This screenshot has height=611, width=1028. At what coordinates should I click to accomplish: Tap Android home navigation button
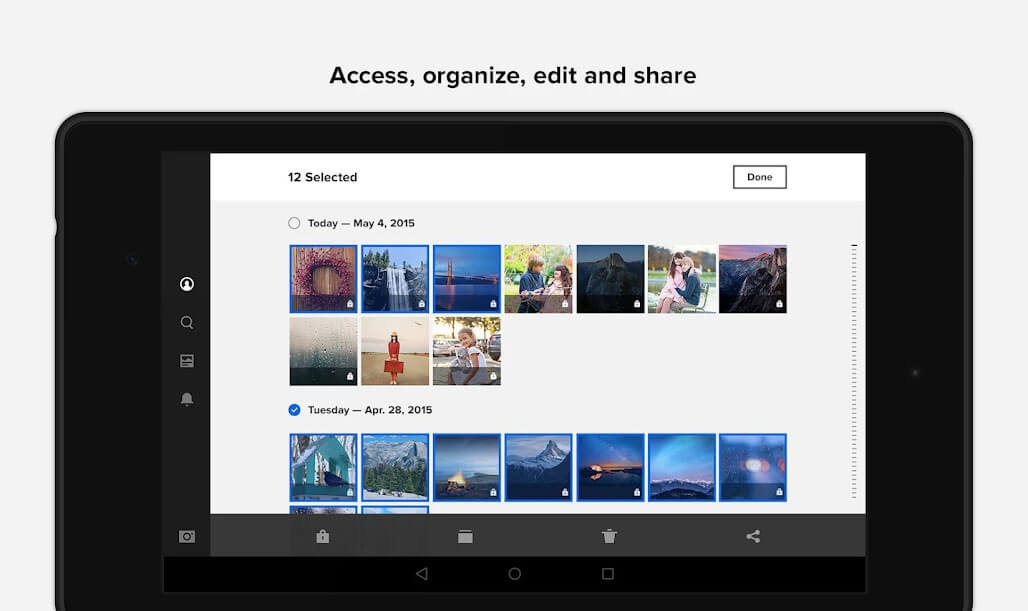(515, 574)
